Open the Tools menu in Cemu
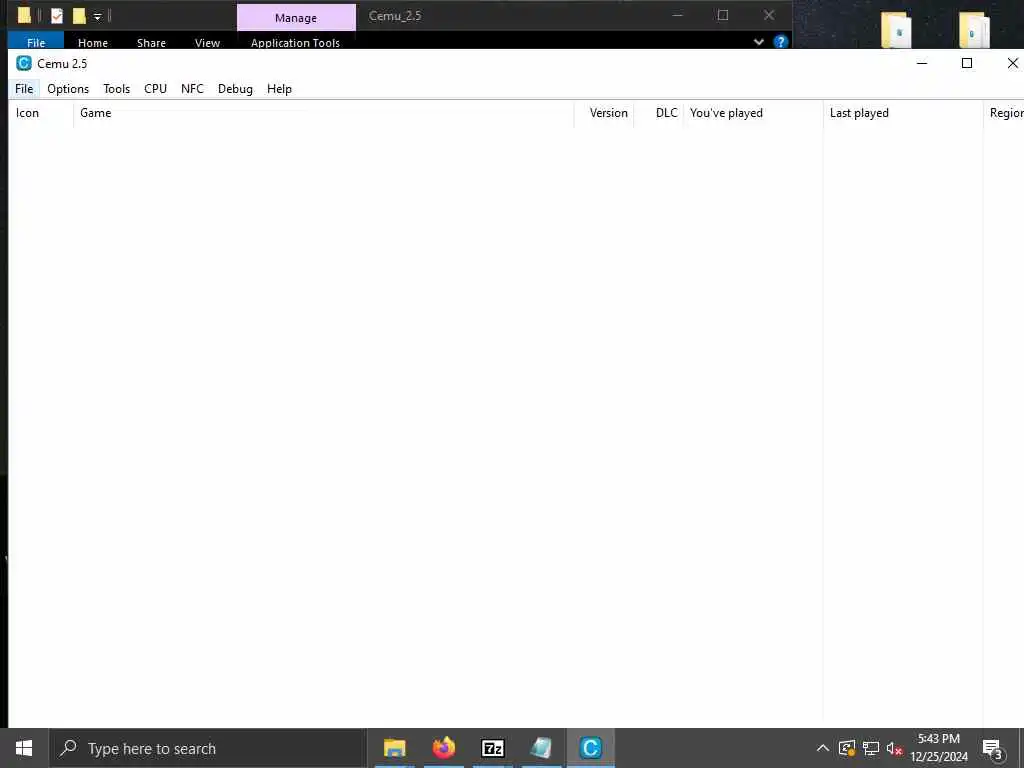This screenshot has width=1024, height=768. [x=116, y=89]
